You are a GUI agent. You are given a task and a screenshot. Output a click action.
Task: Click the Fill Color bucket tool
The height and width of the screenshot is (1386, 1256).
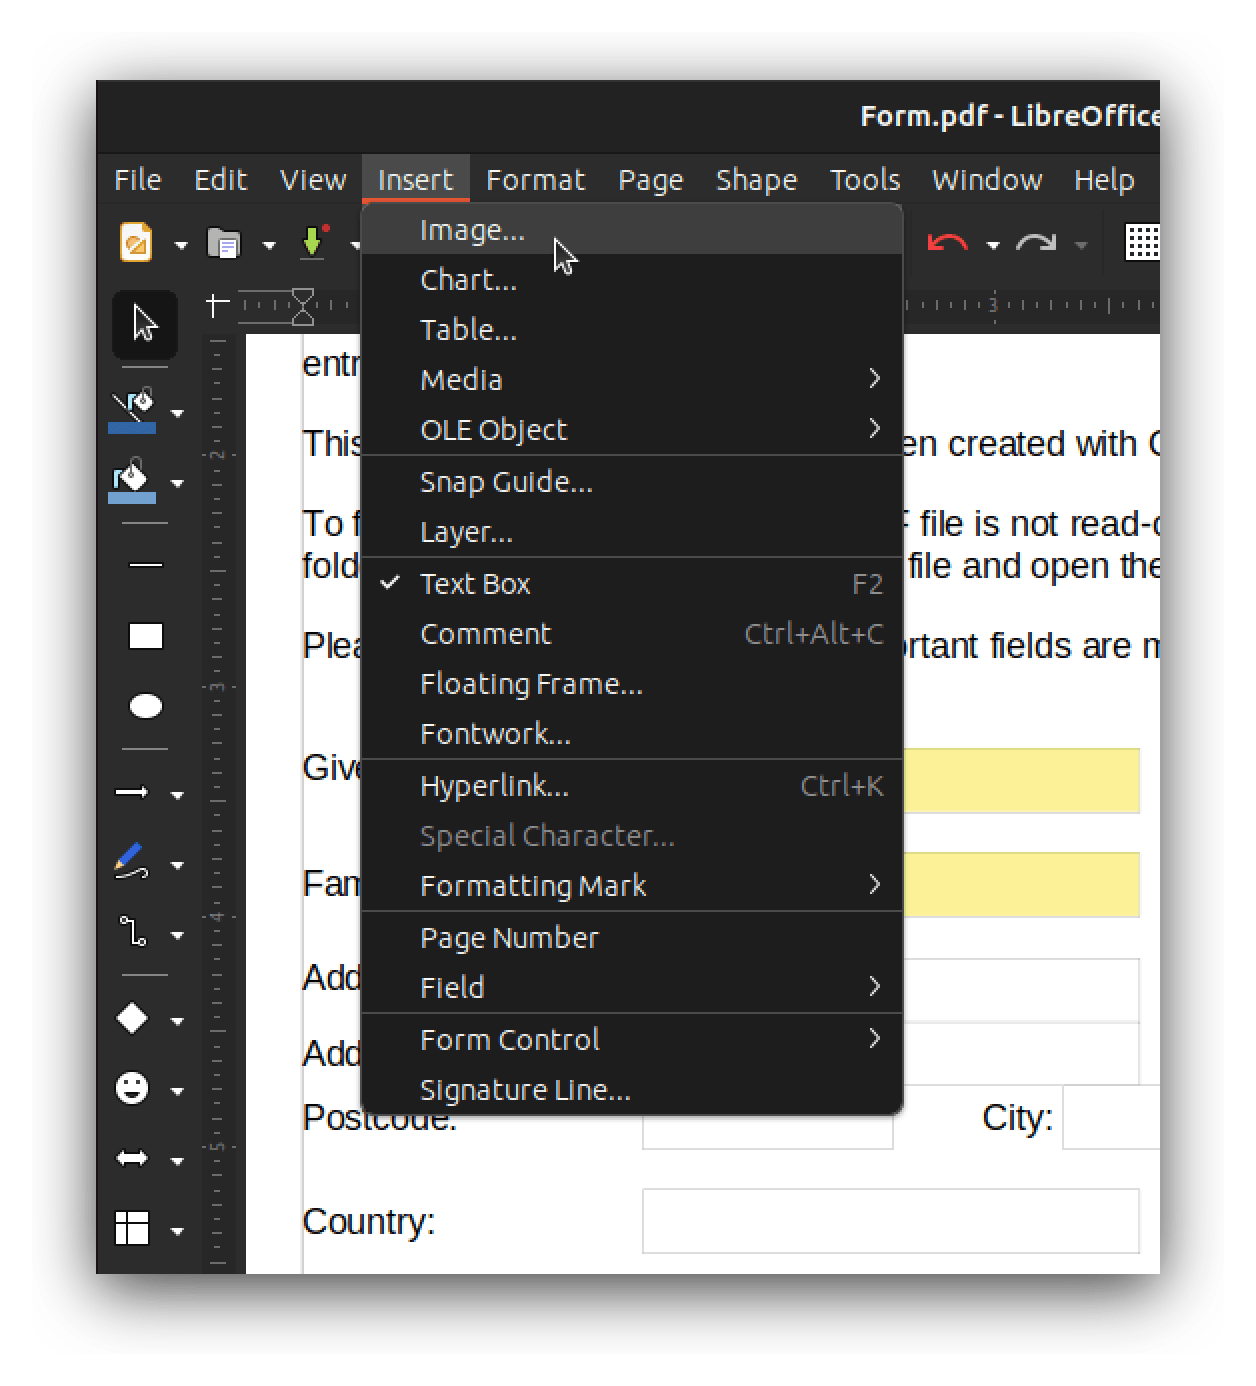pyautogui.click(x=133, y=481)
